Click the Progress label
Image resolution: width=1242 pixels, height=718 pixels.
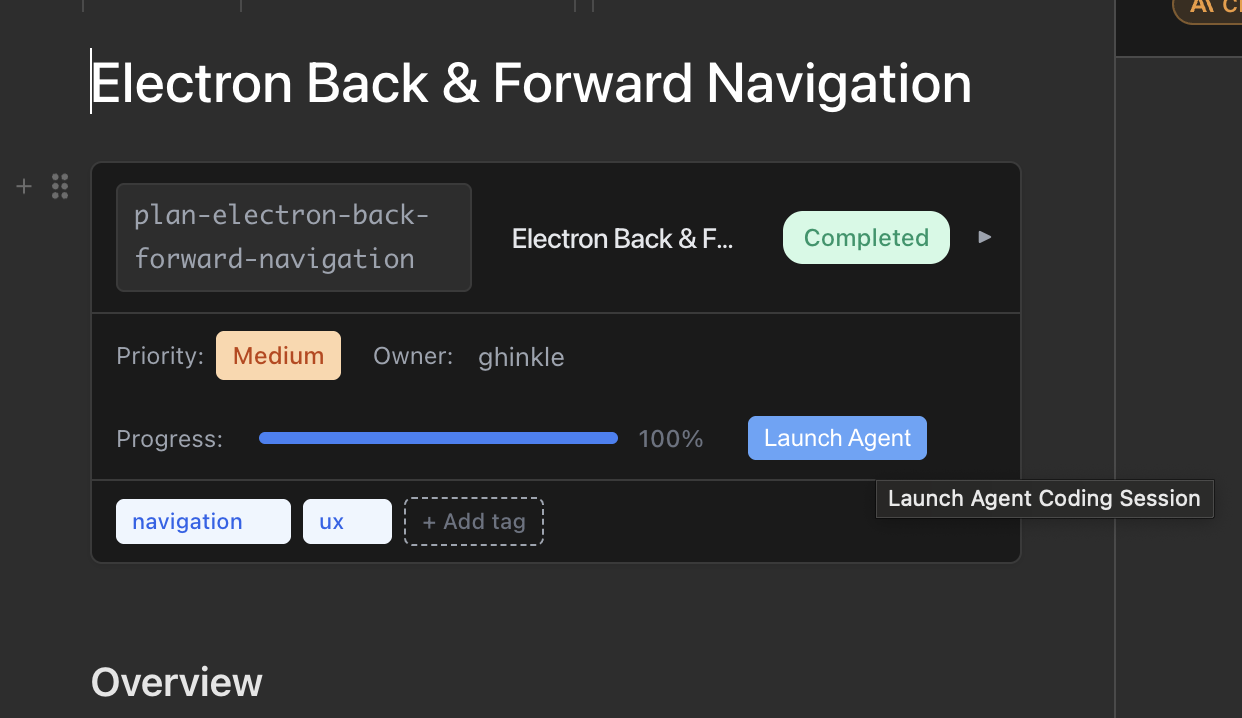point(169,439)
